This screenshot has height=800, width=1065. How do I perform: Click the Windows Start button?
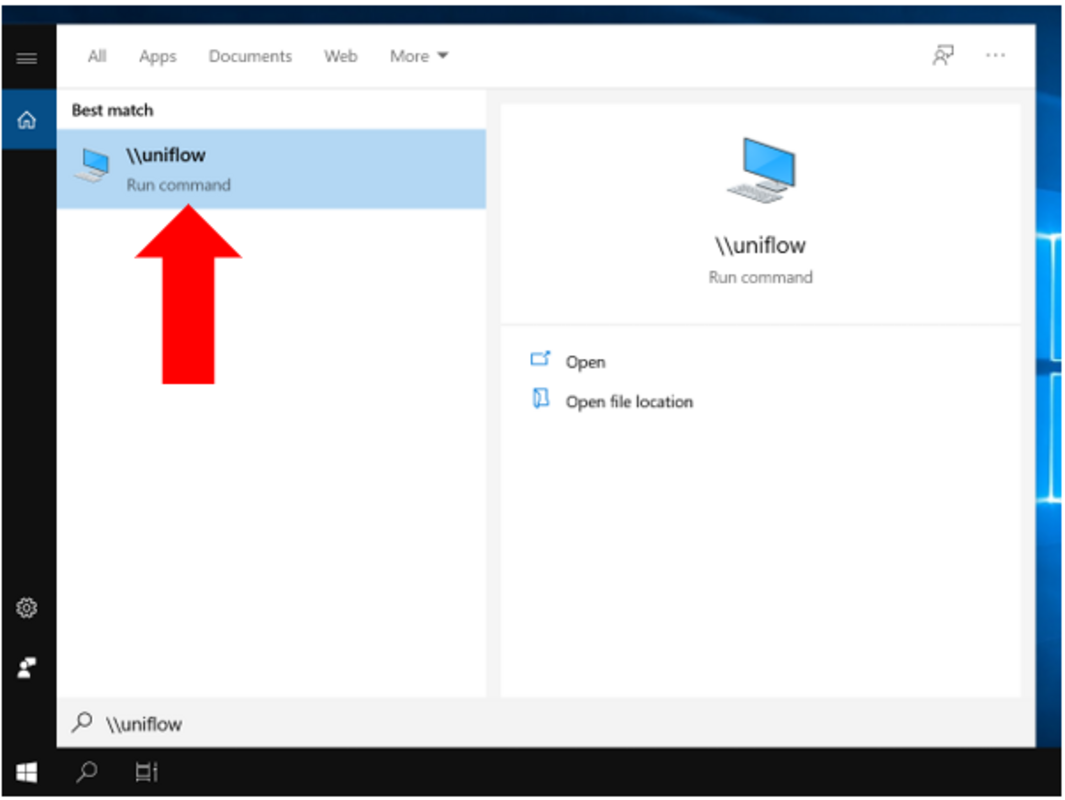coord(27,772)
